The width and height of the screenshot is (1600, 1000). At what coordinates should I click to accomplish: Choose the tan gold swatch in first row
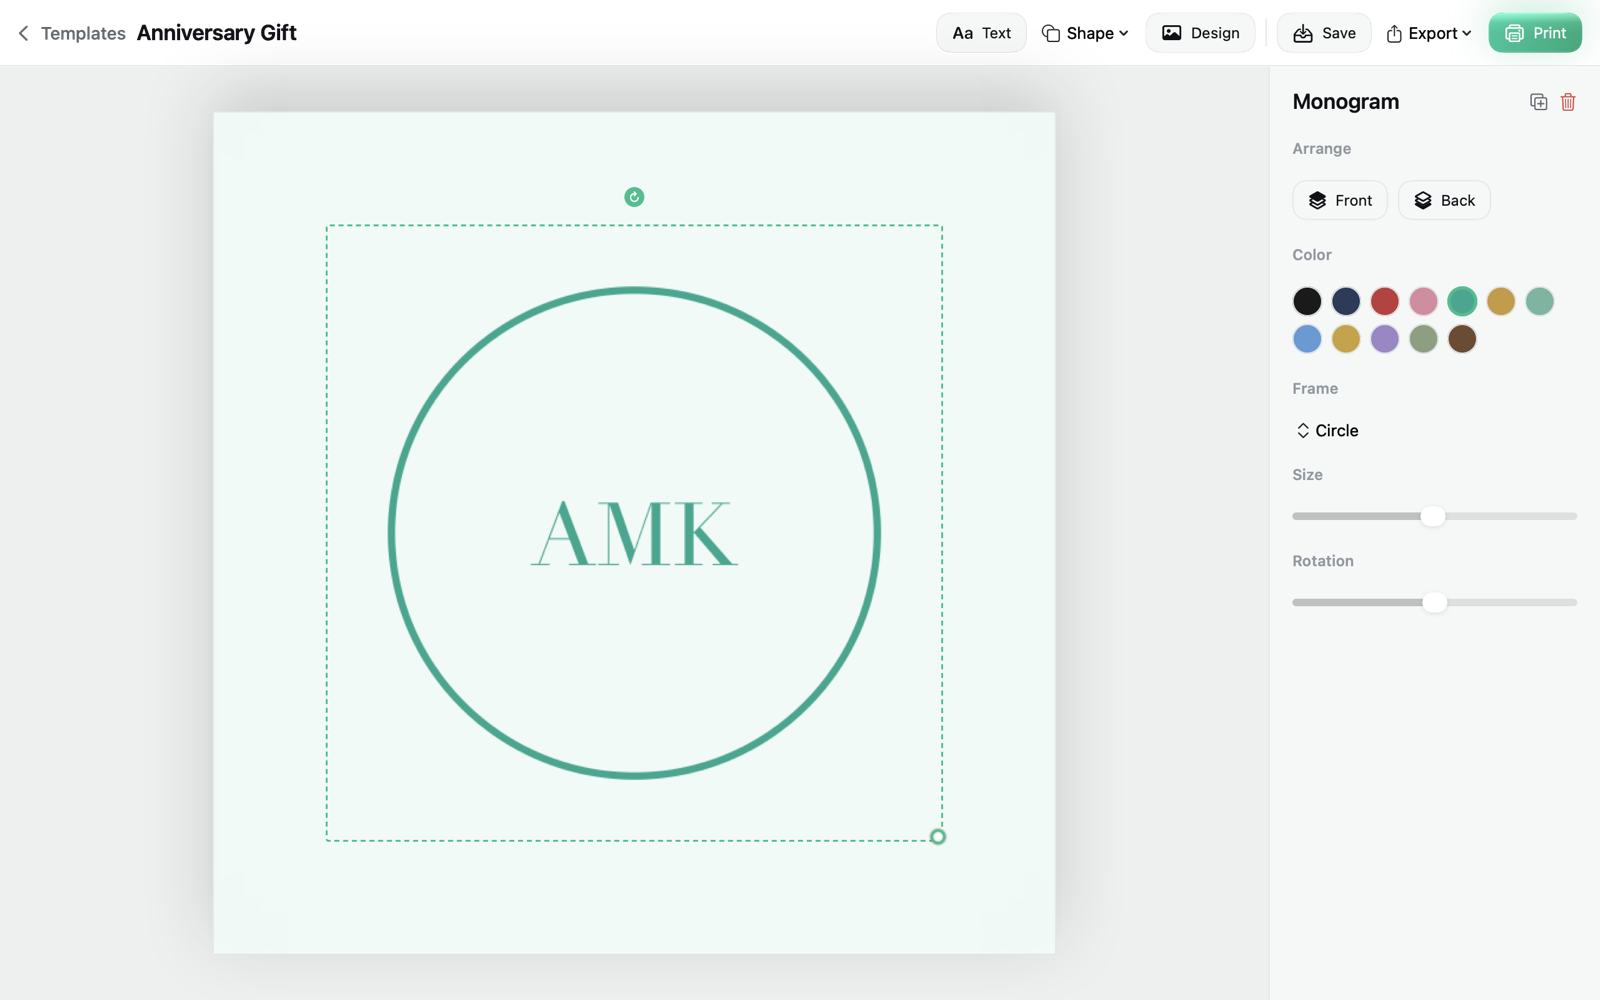click(1501, 301)
